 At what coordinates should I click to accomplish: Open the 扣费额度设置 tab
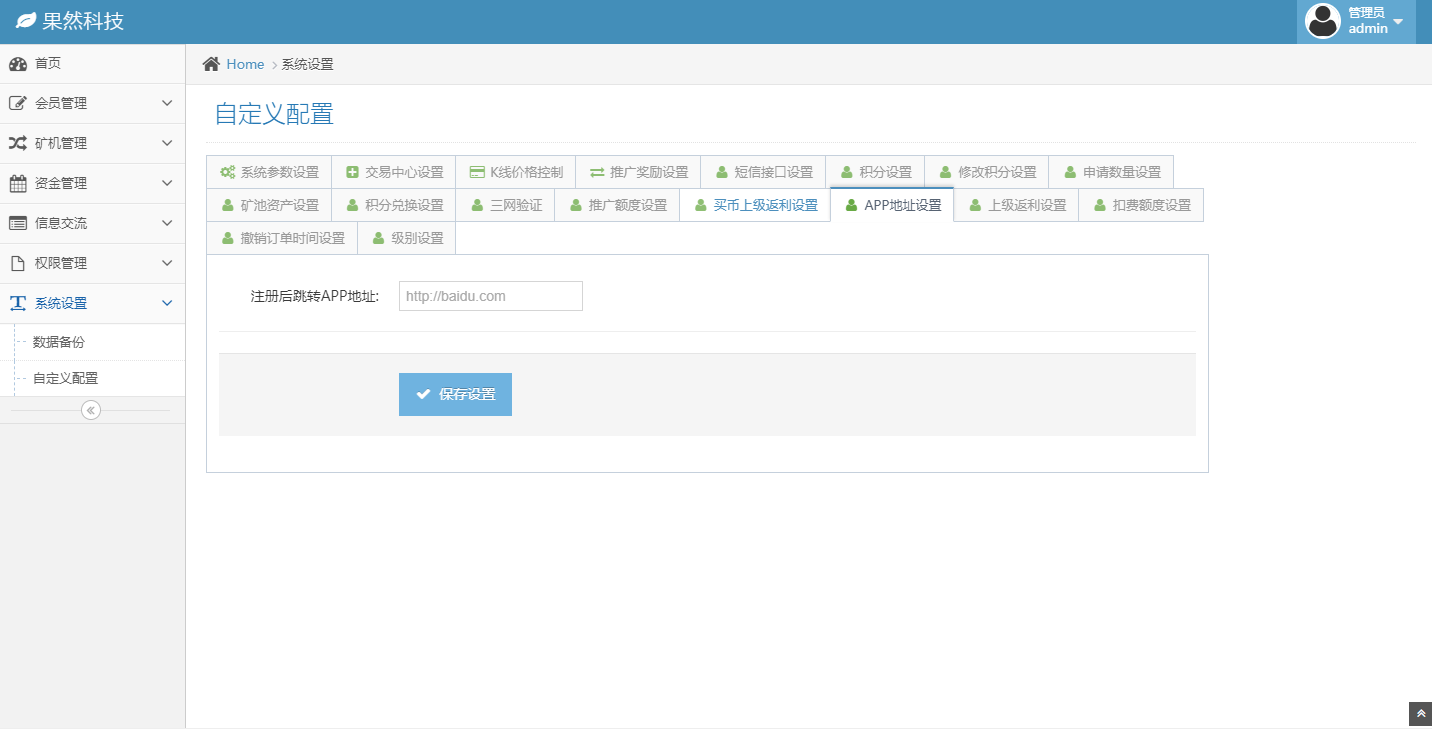(x=1141, y=205)
